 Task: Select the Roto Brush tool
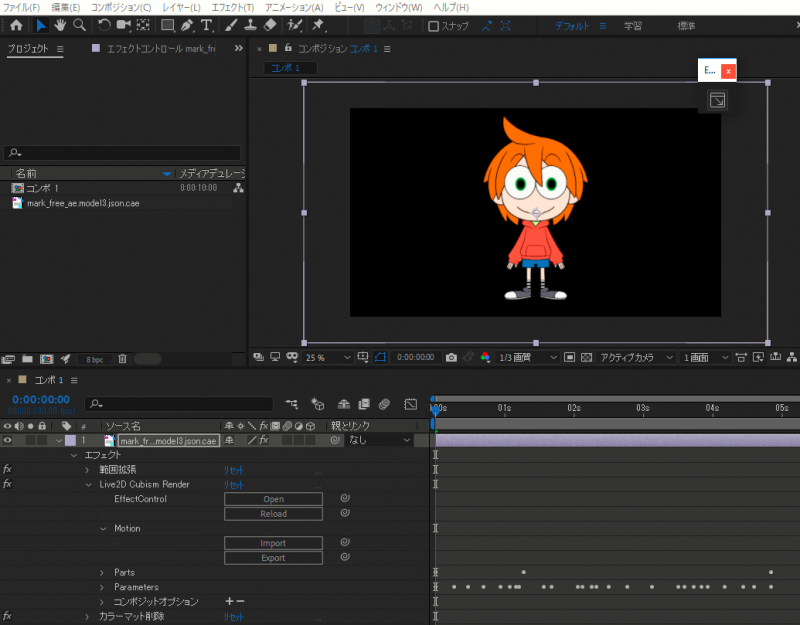coord(294,25)
